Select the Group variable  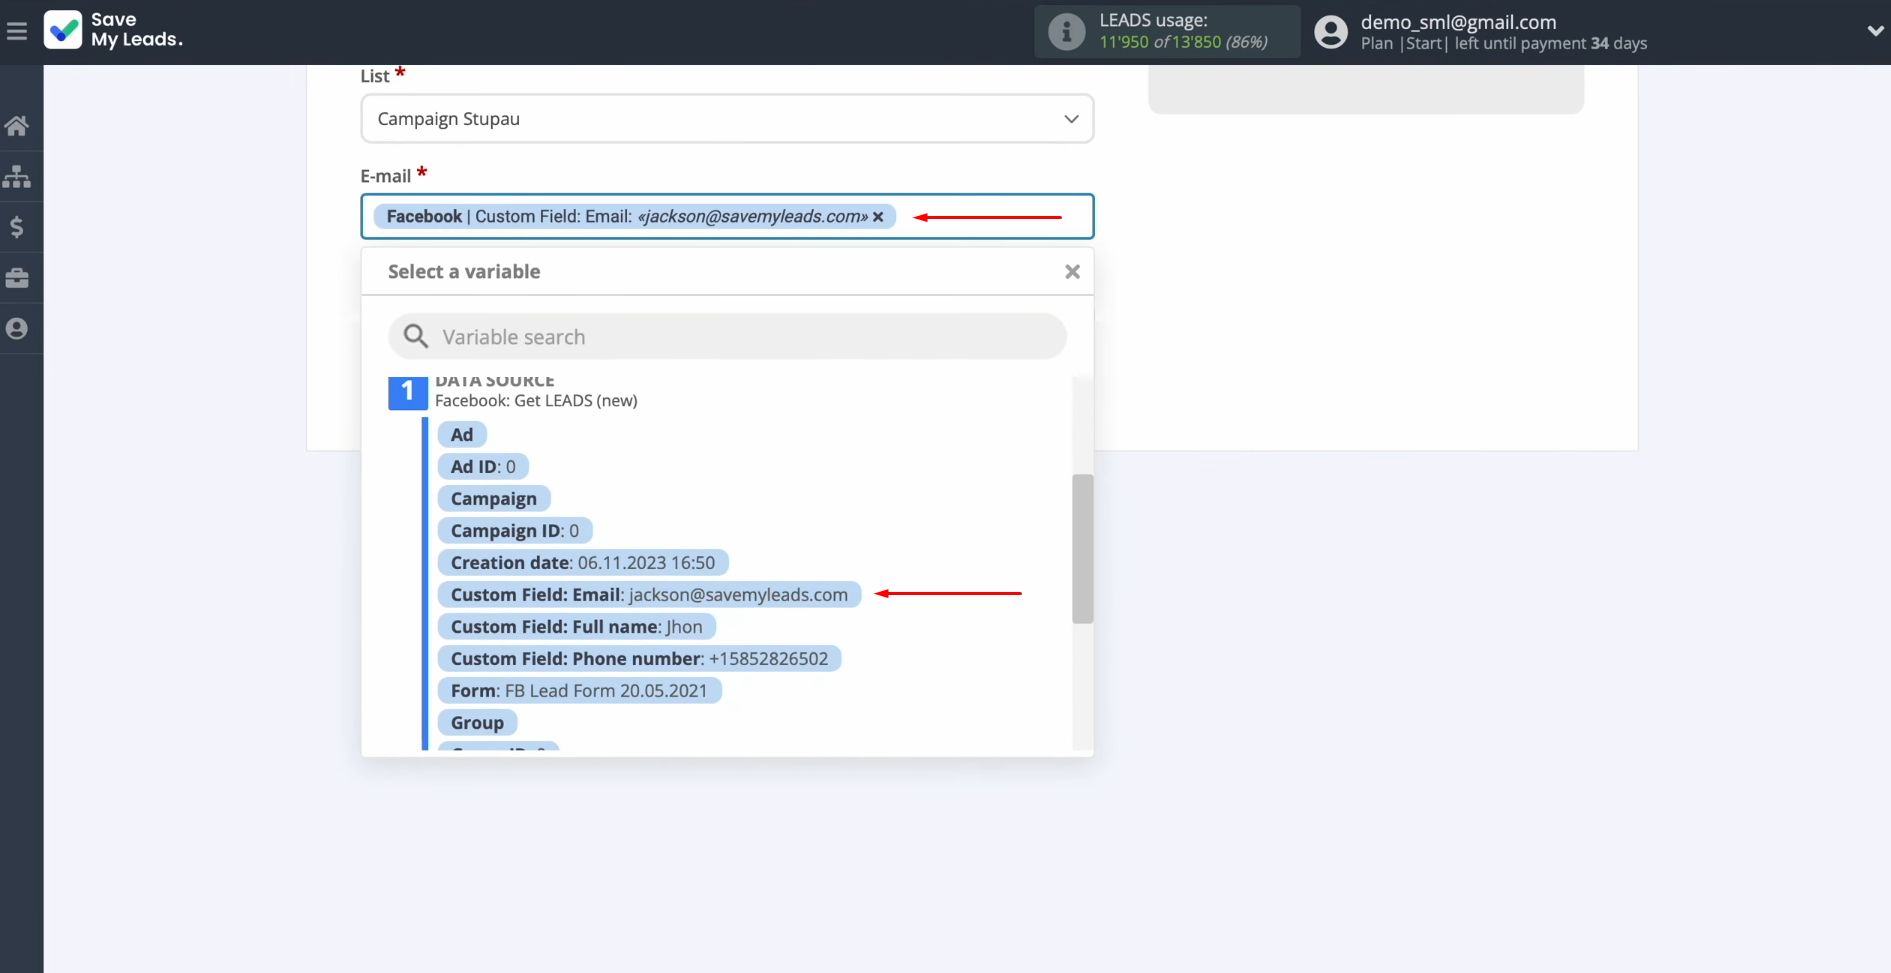click(478, 723)
